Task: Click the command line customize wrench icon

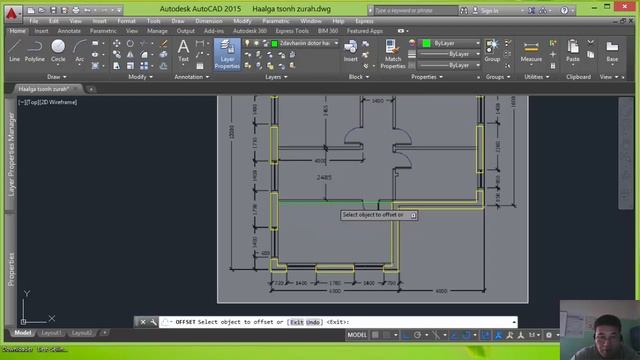Action: [x=153, y=322]
